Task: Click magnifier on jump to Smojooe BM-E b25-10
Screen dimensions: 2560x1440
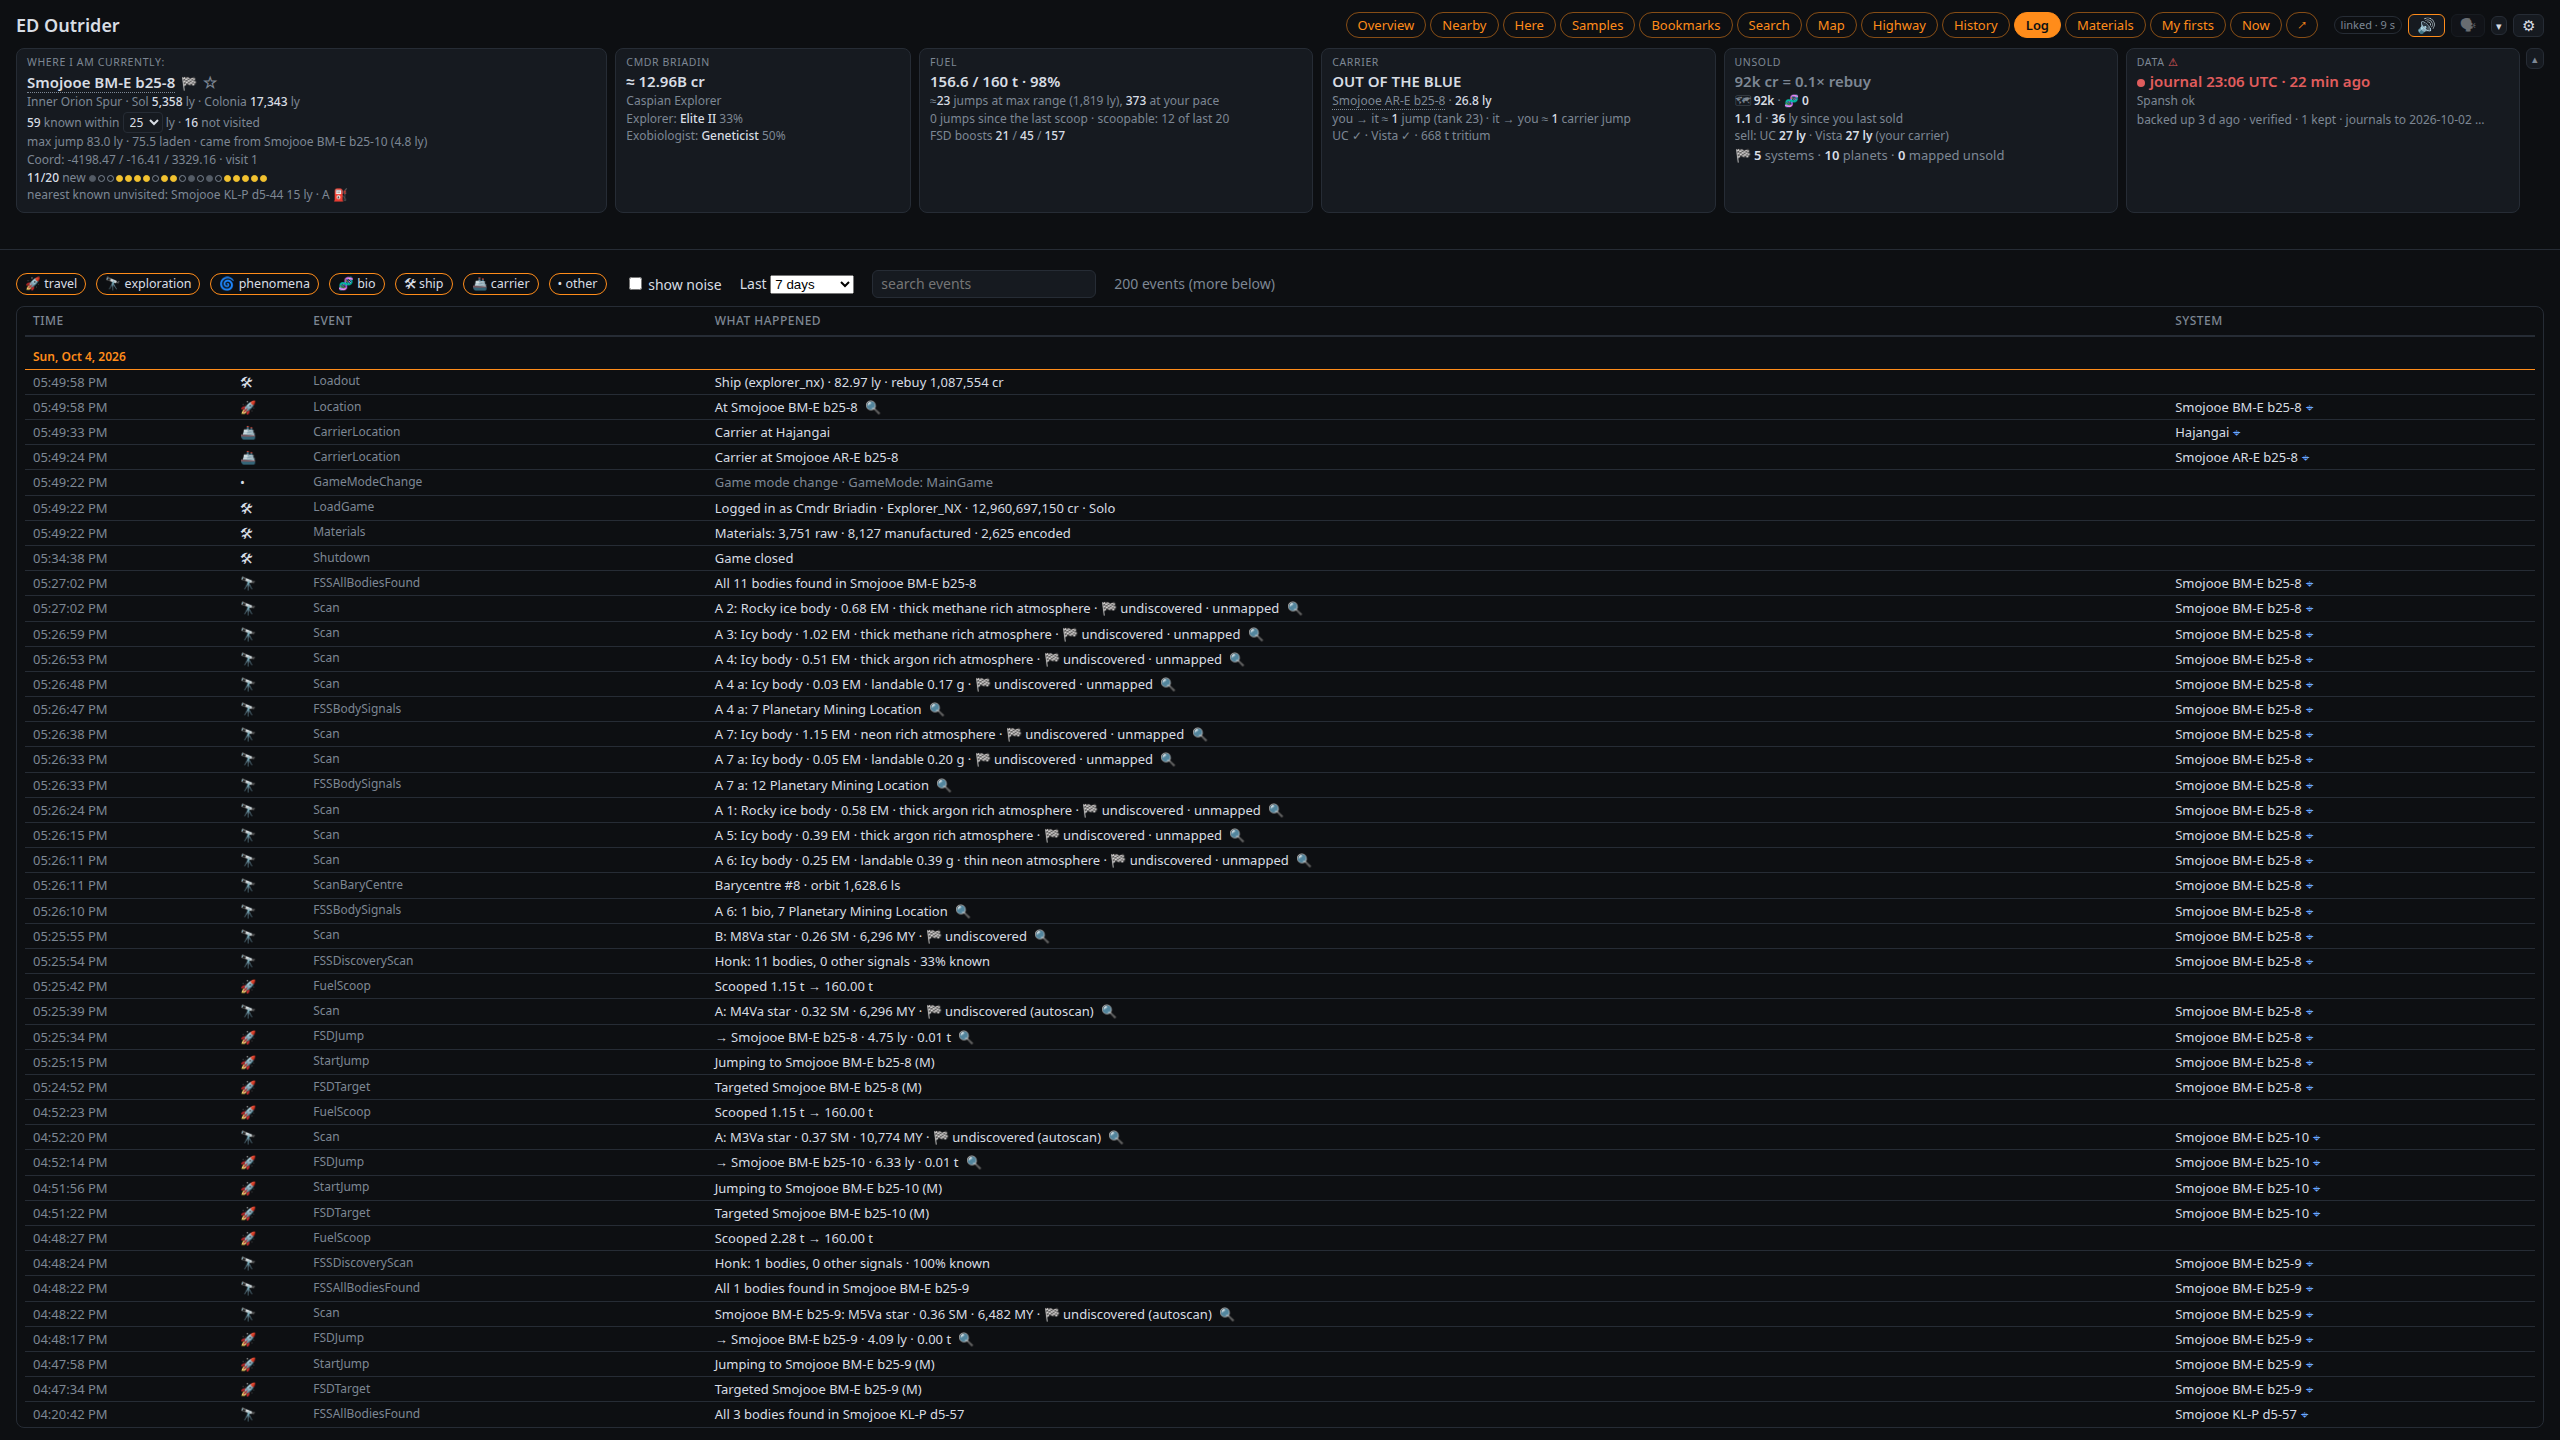Action: 973,1163
